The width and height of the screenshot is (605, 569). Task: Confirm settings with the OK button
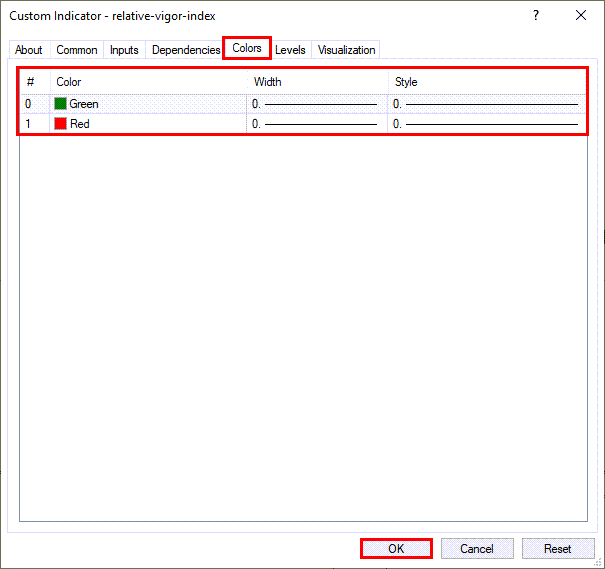point(396,549)
